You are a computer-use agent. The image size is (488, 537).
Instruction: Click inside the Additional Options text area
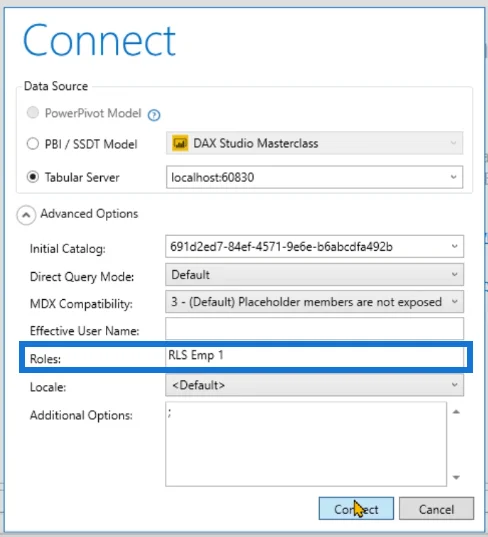point(306,444)
